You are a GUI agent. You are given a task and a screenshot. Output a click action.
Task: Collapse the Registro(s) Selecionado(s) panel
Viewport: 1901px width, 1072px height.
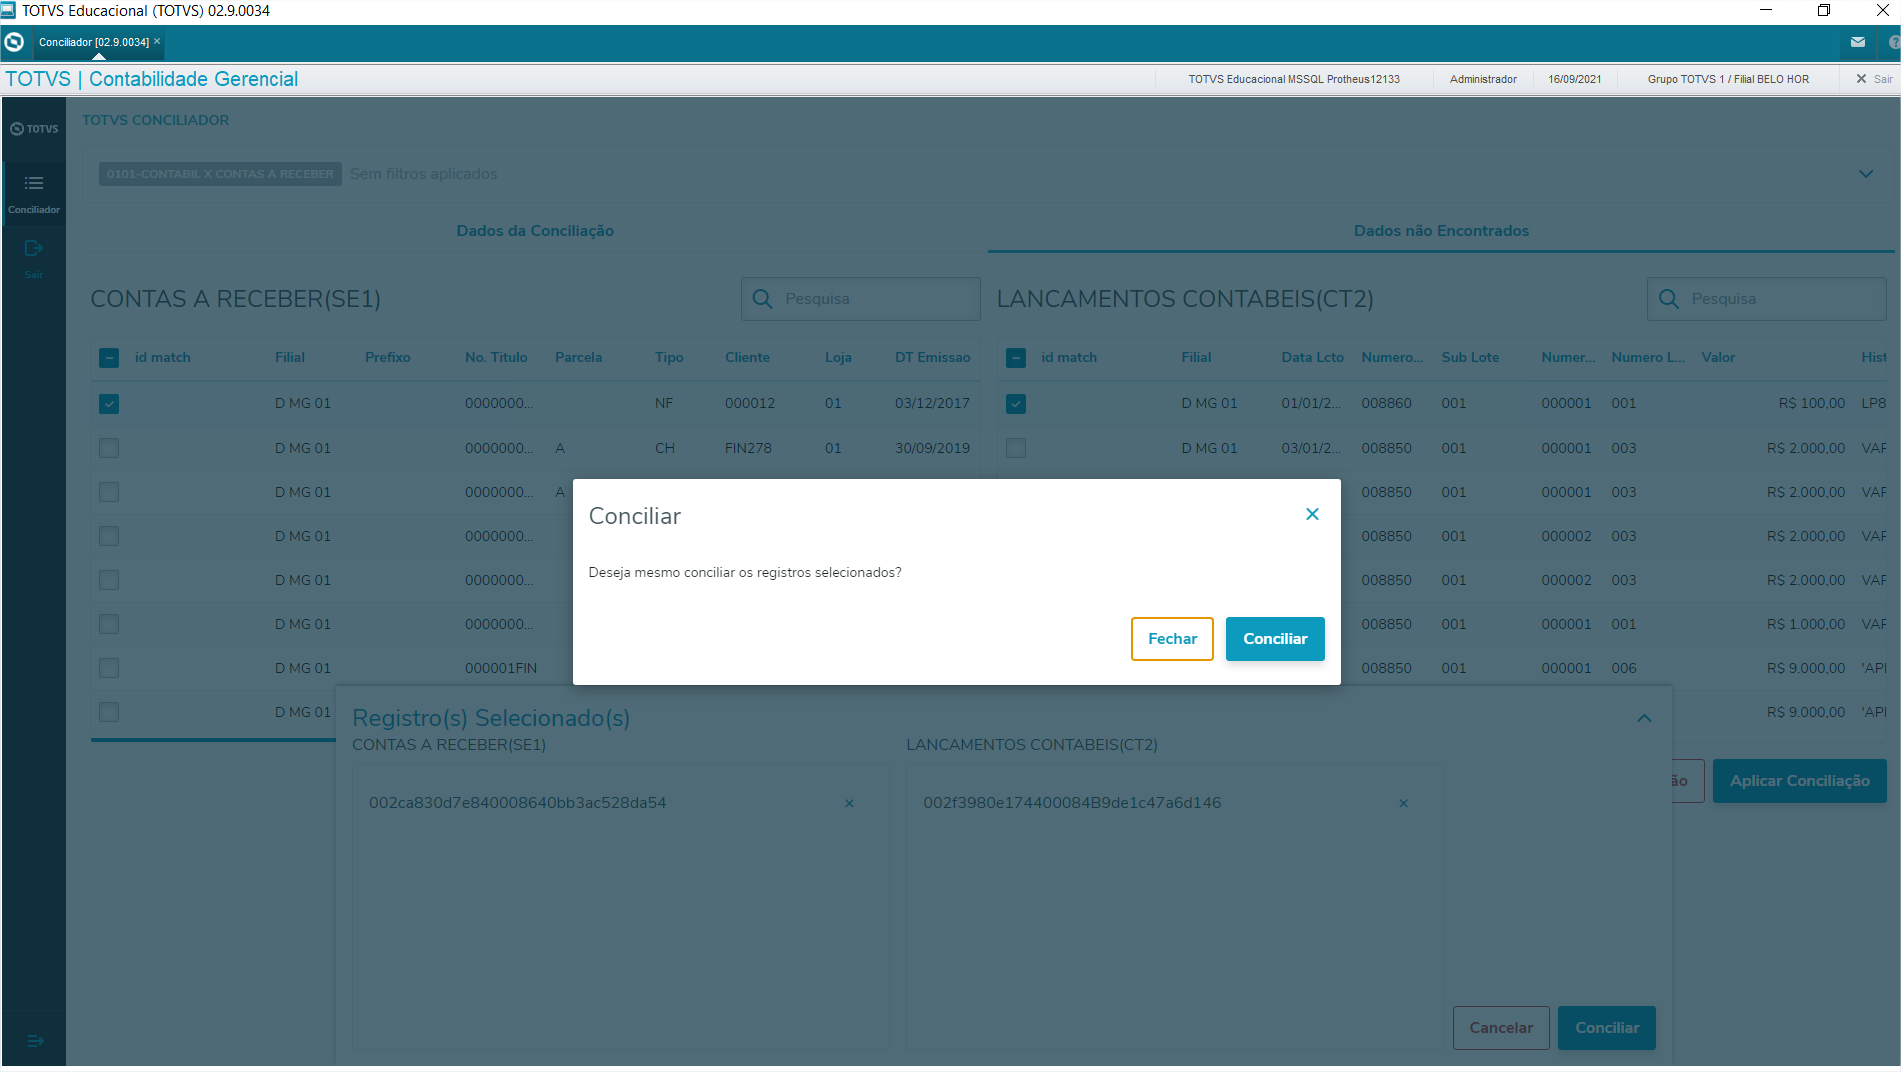pyautogui.click(x=1644, y=718)
